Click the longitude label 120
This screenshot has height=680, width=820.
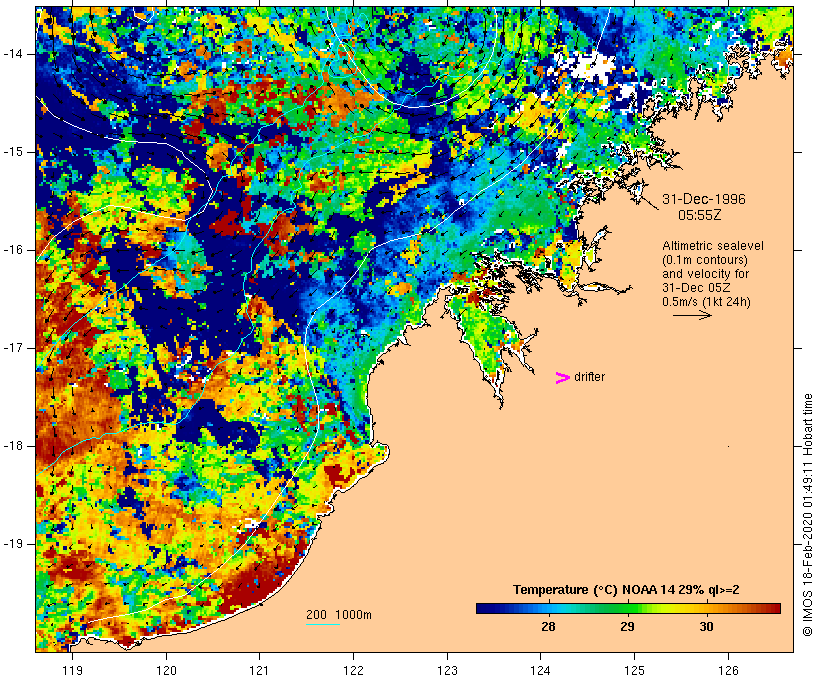pos(166,670)
